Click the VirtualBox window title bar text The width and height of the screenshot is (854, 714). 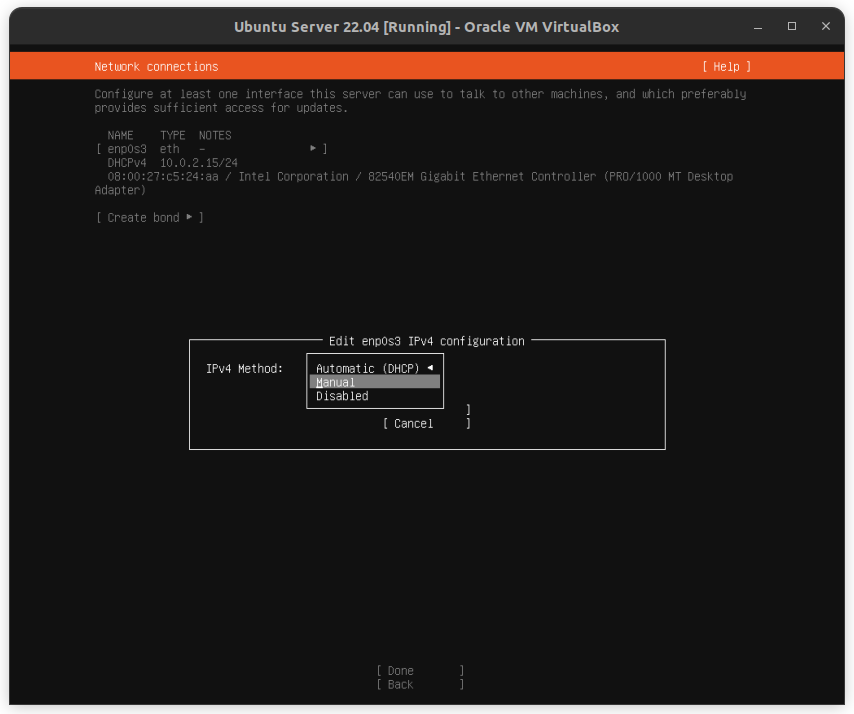(x=426, y=27)
